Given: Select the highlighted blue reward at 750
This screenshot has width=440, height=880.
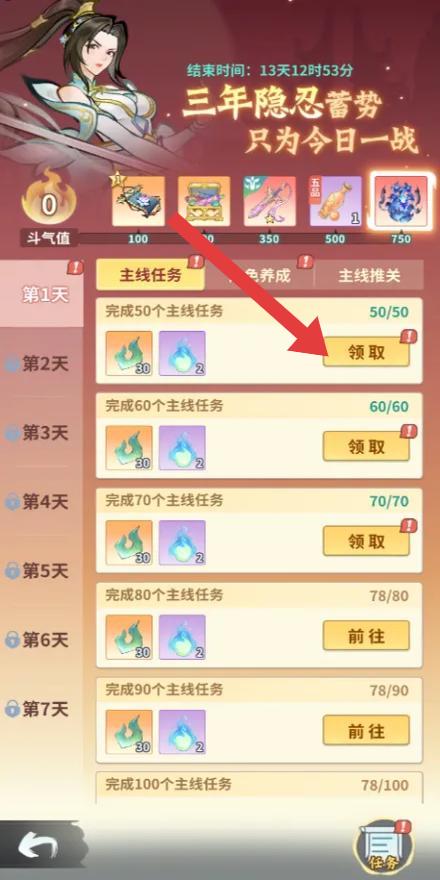Looking at the screenshot, I should (401, 201).
